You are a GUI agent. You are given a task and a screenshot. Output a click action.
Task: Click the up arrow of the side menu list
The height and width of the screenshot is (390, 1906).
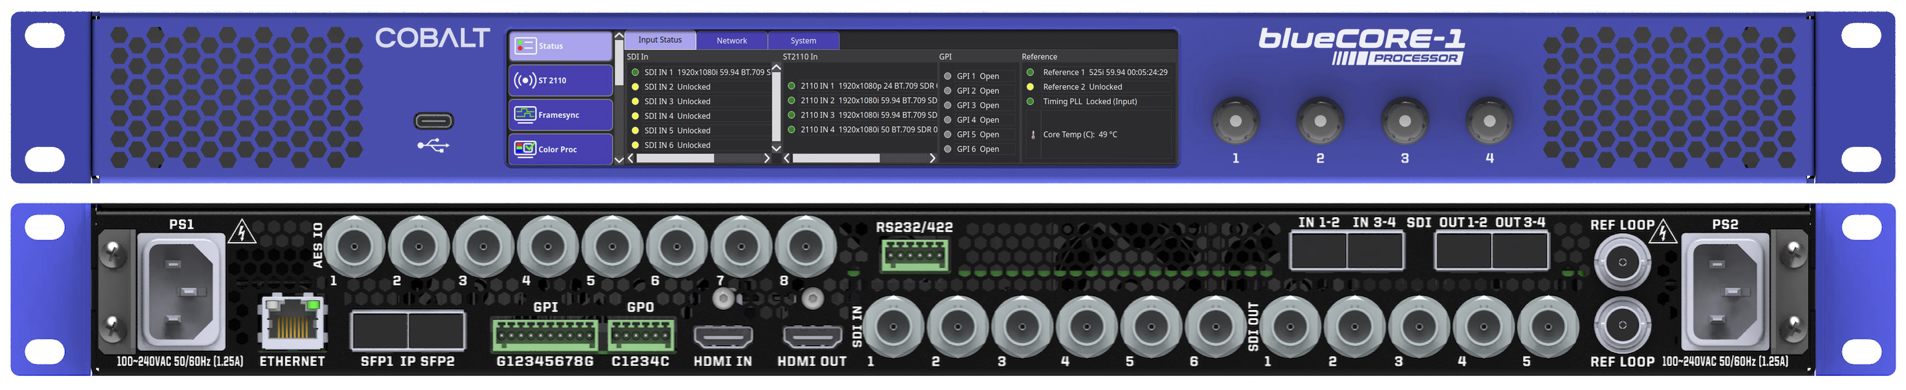(619, 37)
